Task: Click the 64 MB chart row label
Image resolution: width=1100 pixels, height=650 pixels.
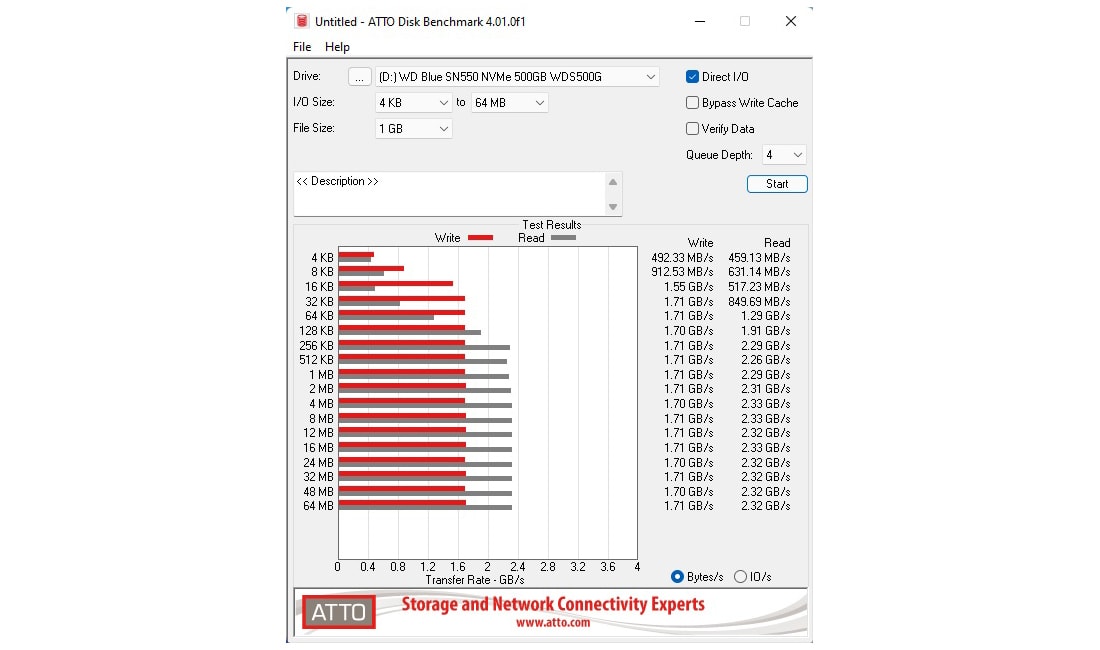Action: tap(318, 506)
